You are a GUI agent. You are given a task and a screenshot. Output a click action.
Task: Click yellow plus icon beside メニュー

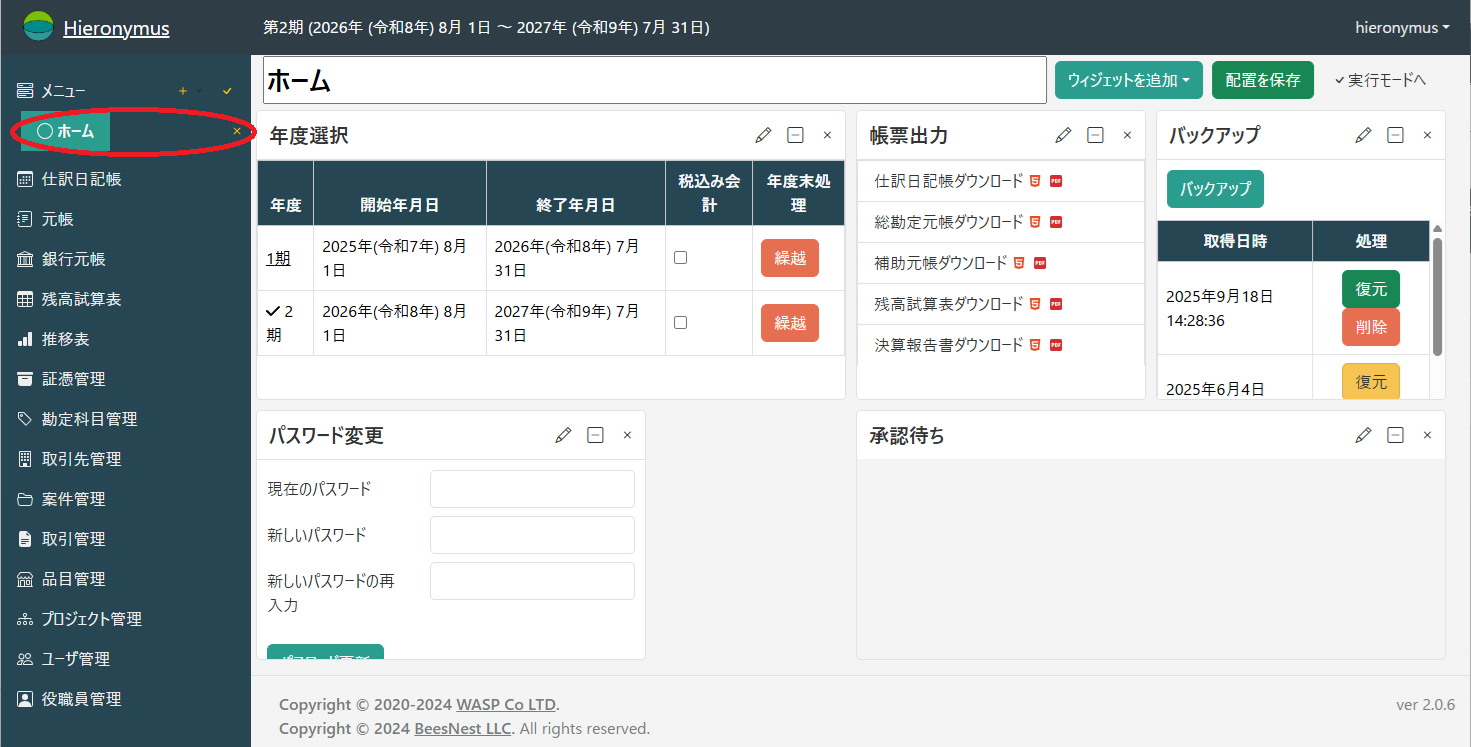coord(182,91)
